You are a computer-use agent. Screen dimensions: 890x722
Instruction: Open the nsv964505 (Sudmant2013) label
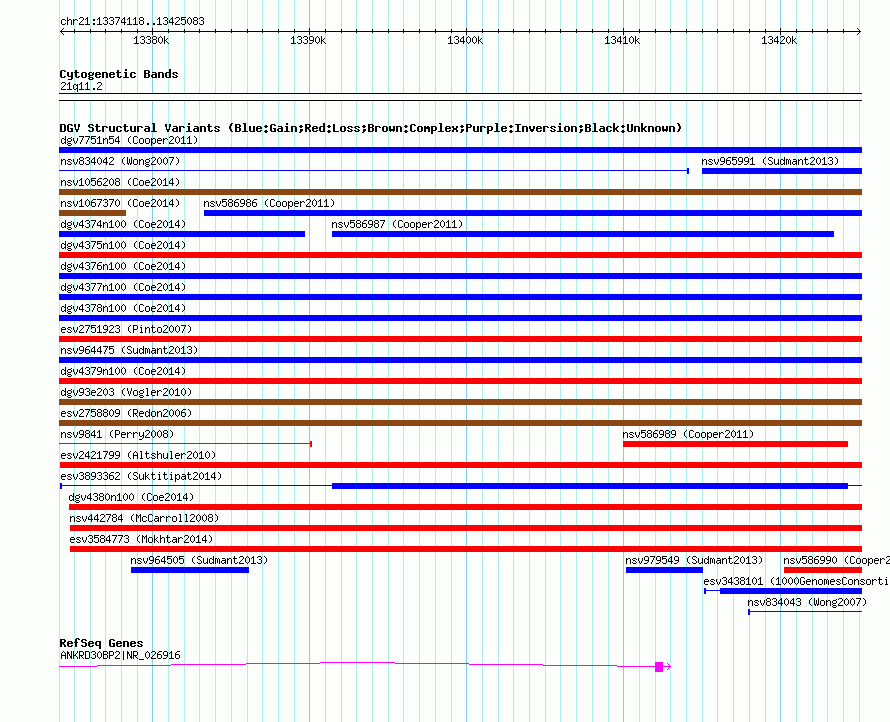pos(199,560)
